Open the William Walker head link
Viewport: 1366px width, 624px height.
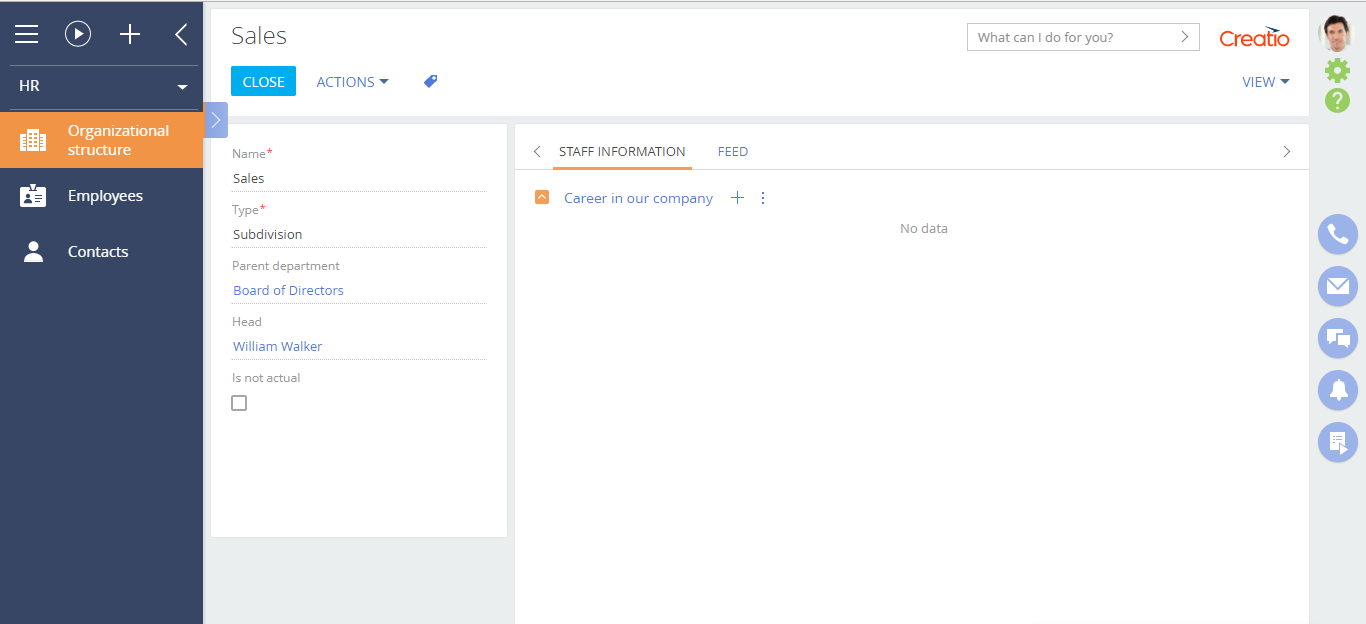point(278,346)
